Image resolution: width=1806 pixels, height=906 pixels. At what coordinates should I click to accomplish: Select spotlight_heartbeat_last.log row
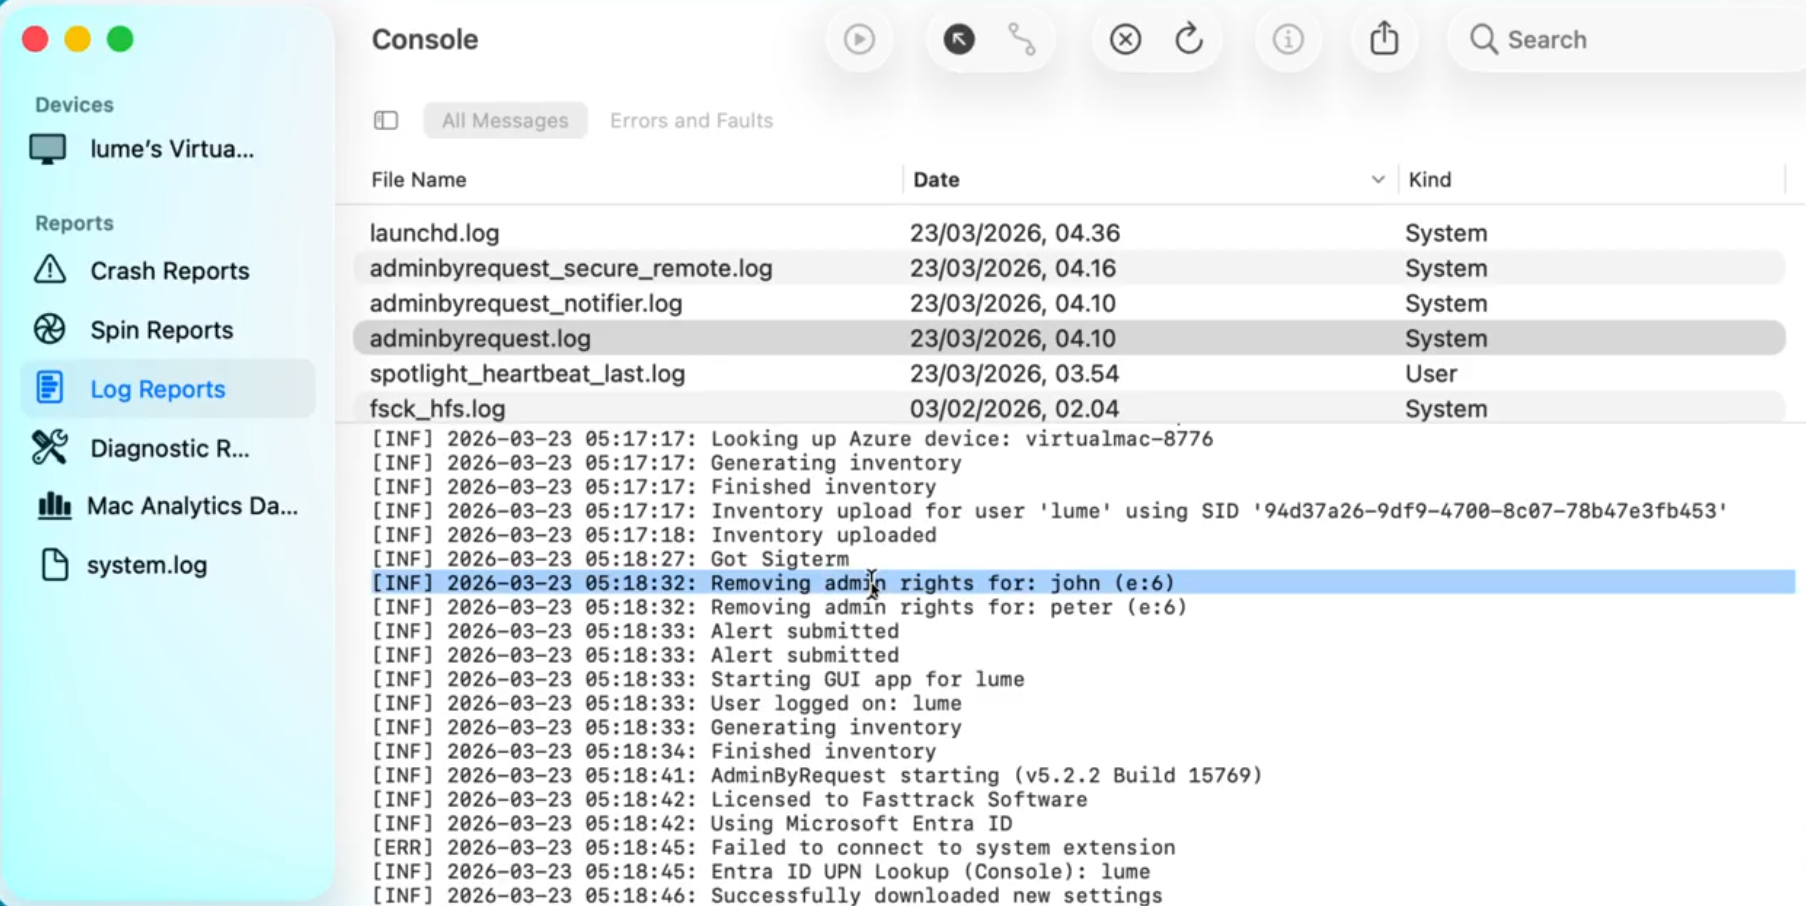click(1069, 373)
